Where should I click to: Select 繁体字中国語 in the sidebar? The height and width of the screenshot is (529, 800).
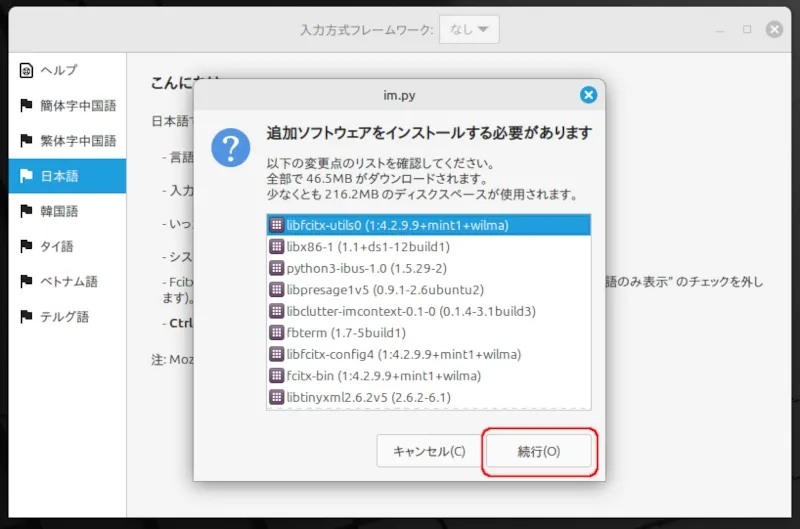pyautogui.click(x=78, y=141)
